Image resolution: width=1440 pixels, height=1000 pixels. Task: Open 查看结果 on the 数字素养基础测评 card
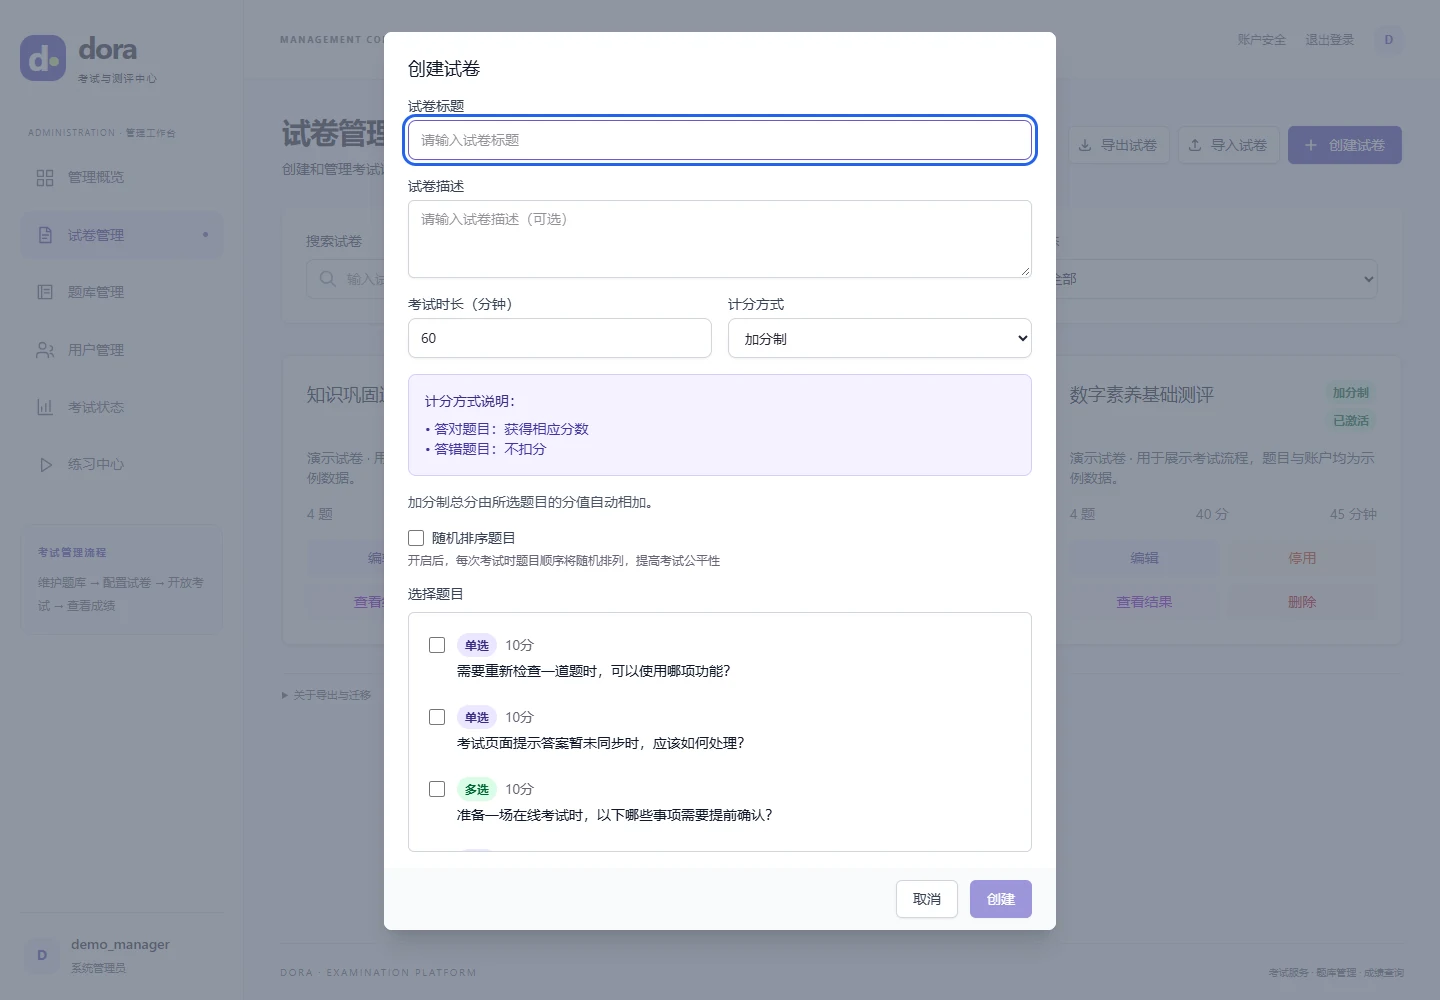click(x=1145, y=602)
